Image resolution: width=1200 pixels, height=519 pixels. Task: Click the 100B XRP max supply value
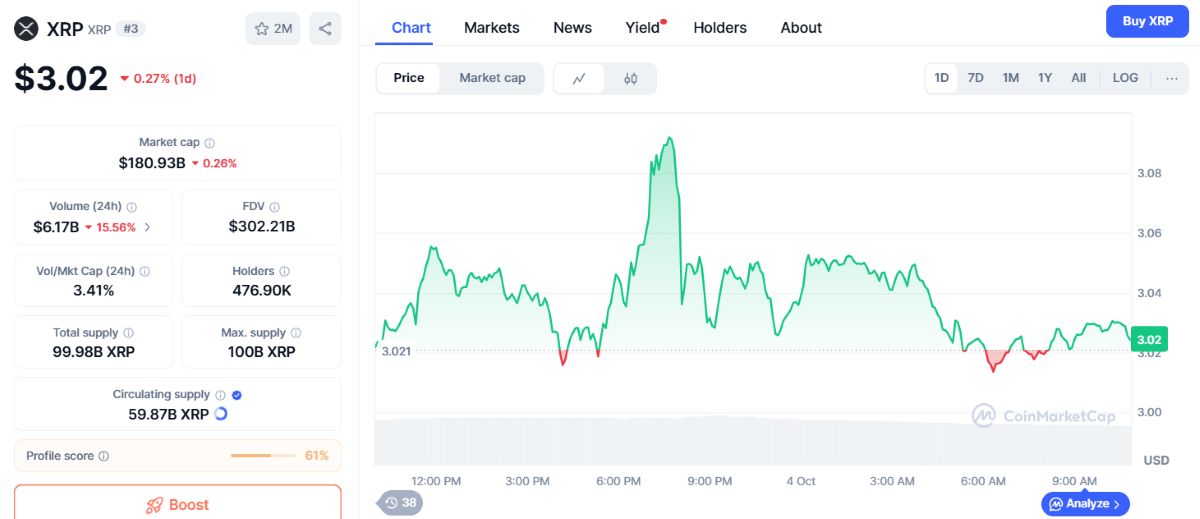(x=262, y=352)
